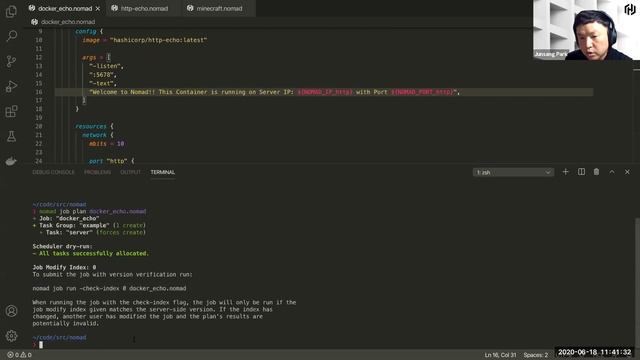
Task: Click the ":5678", argument line
Action: [x=103, y=75]
